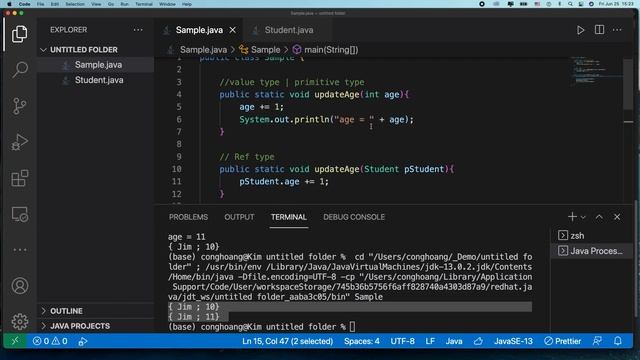The image size is (640, 360).
Task: Open the Remote Explorer view
Action: pos(19,214)
